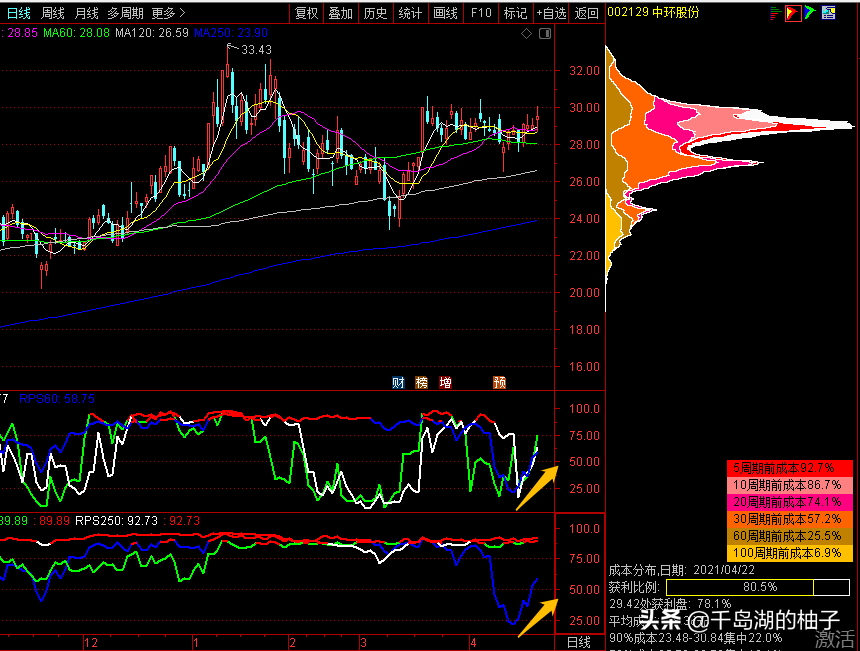
Task: Click the 标记 mark button
Action: tap(516, 13)
